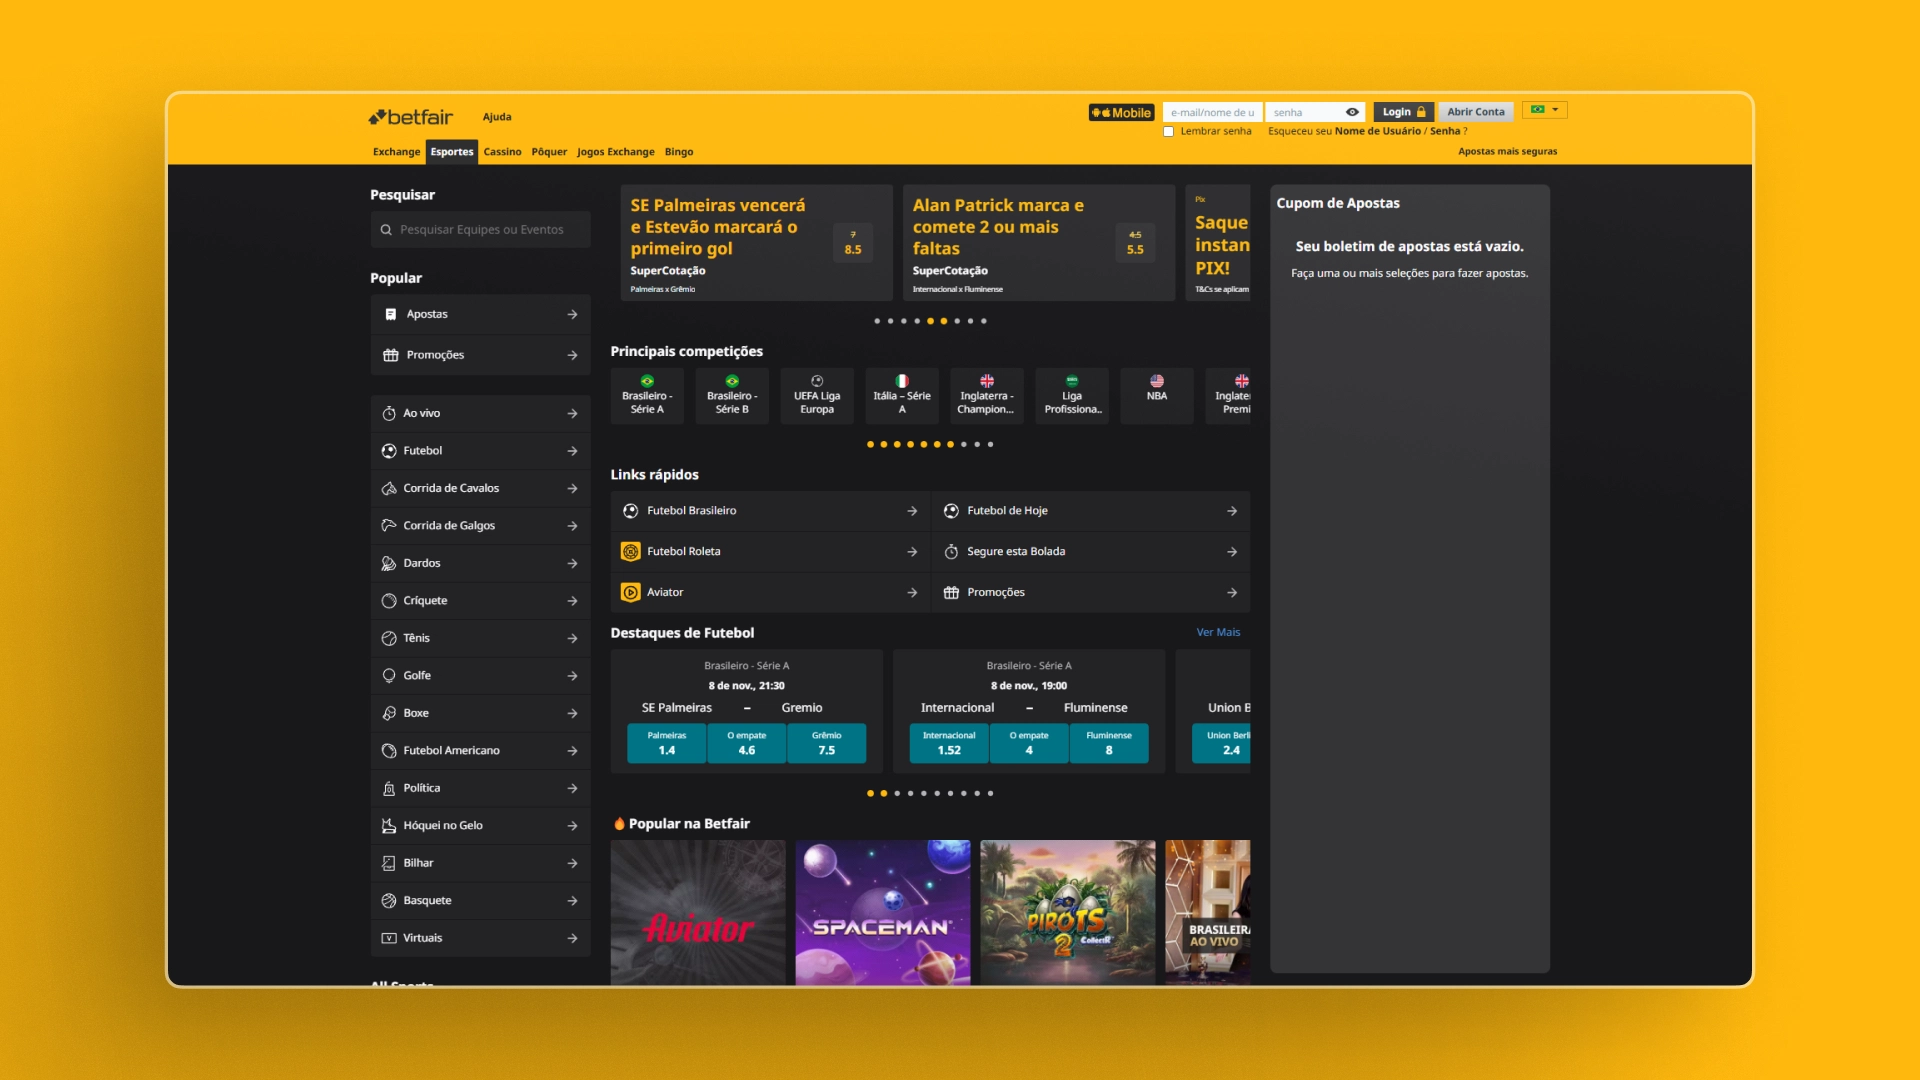The image size is (1920, 1080).
Task: Select the NBA competition tile
Action: (x=1157, y=396)
